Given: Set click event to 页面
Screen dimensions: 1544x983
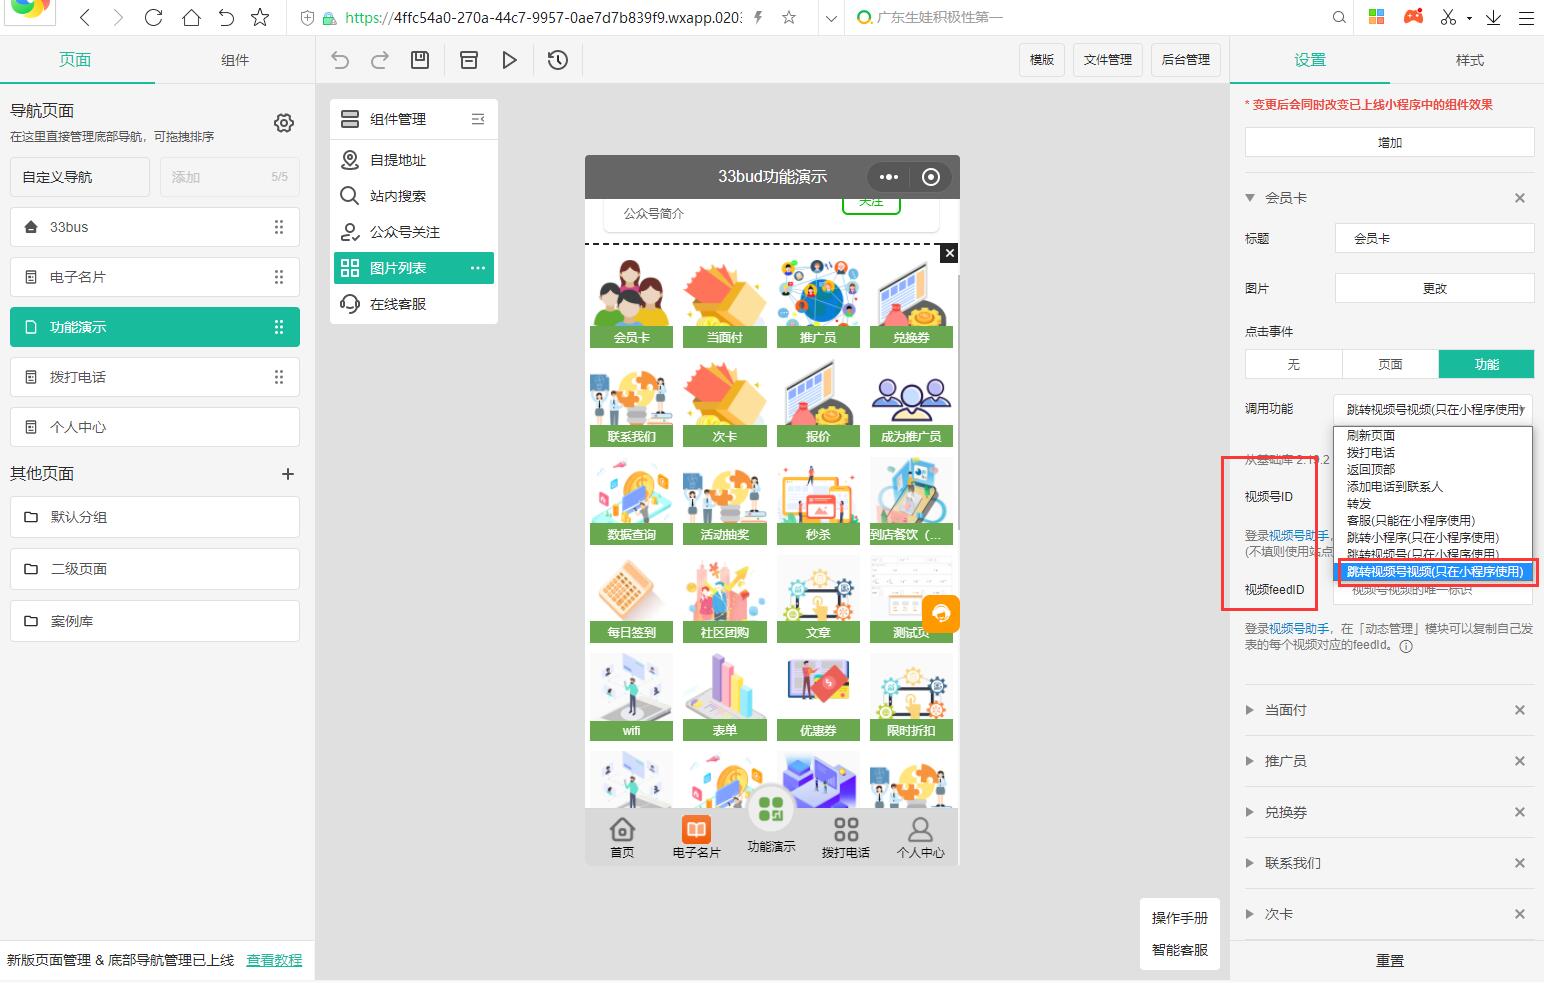Looking at the screenshot, I should click(x=1390, y=364).
